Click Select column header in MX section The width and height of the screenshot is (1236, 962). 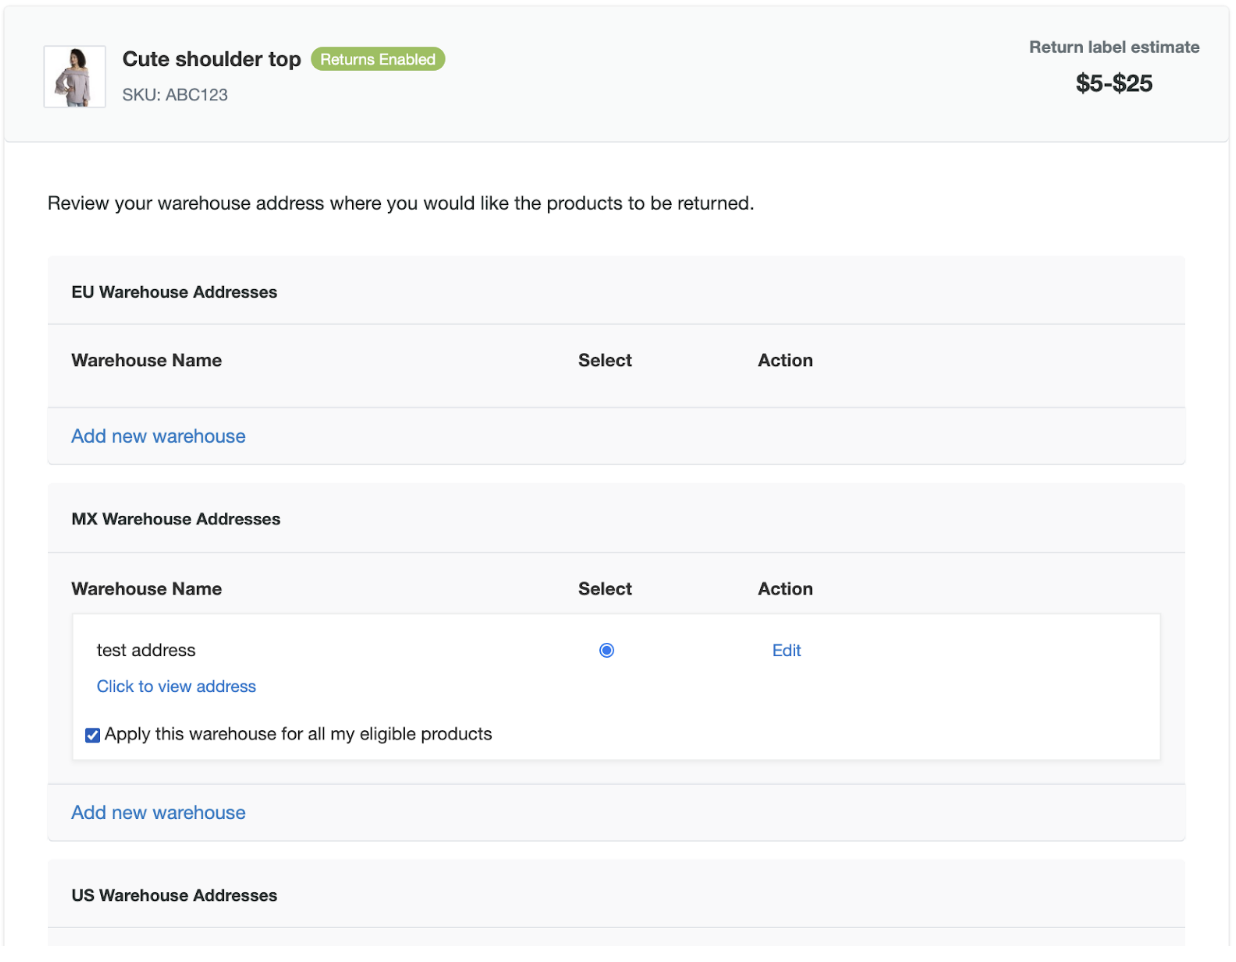pyautogui.click(x=605, y=590)
